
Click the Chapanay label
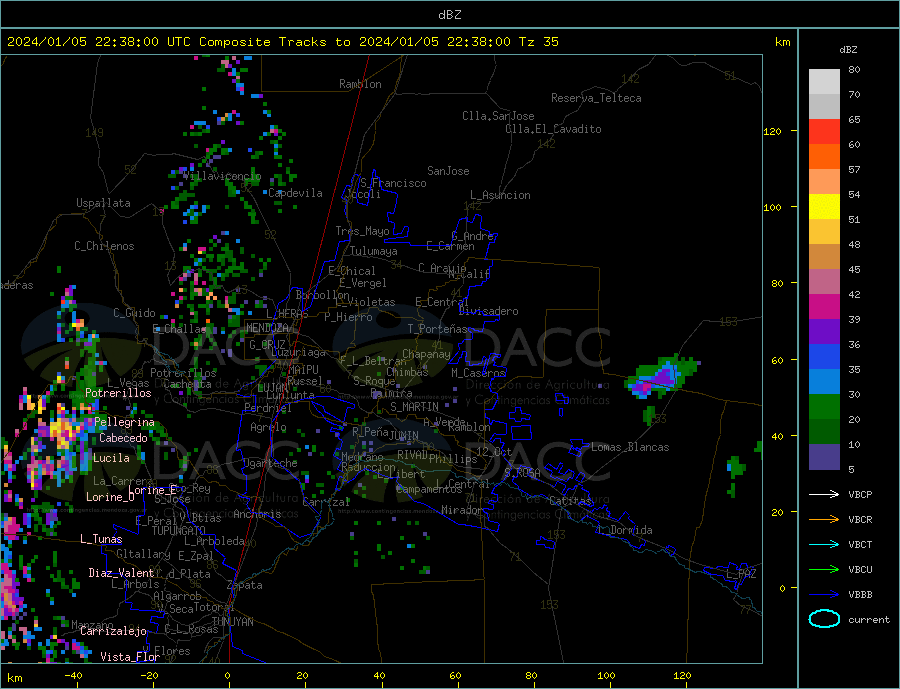coord(426,354)
